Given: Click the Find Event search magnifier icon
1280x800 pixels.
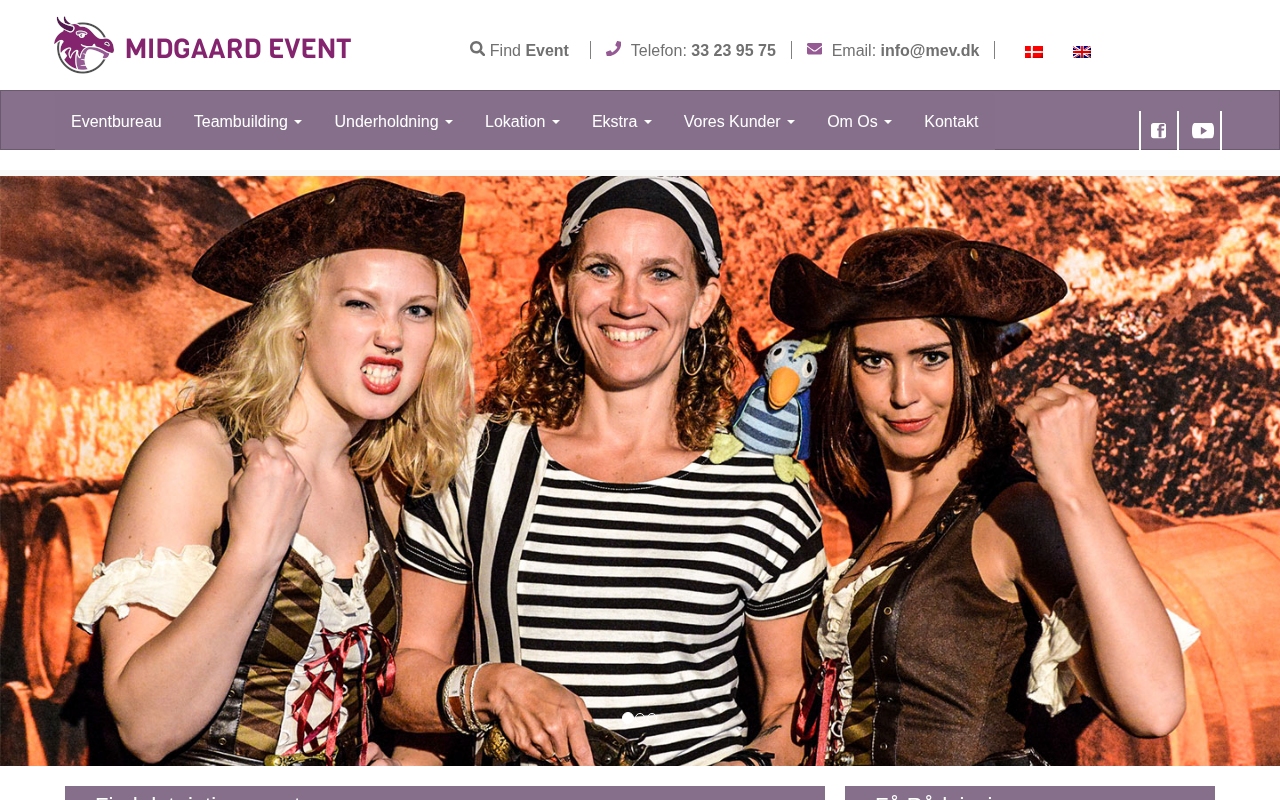Looking at the screenshot, I should (x=477, y=48).
